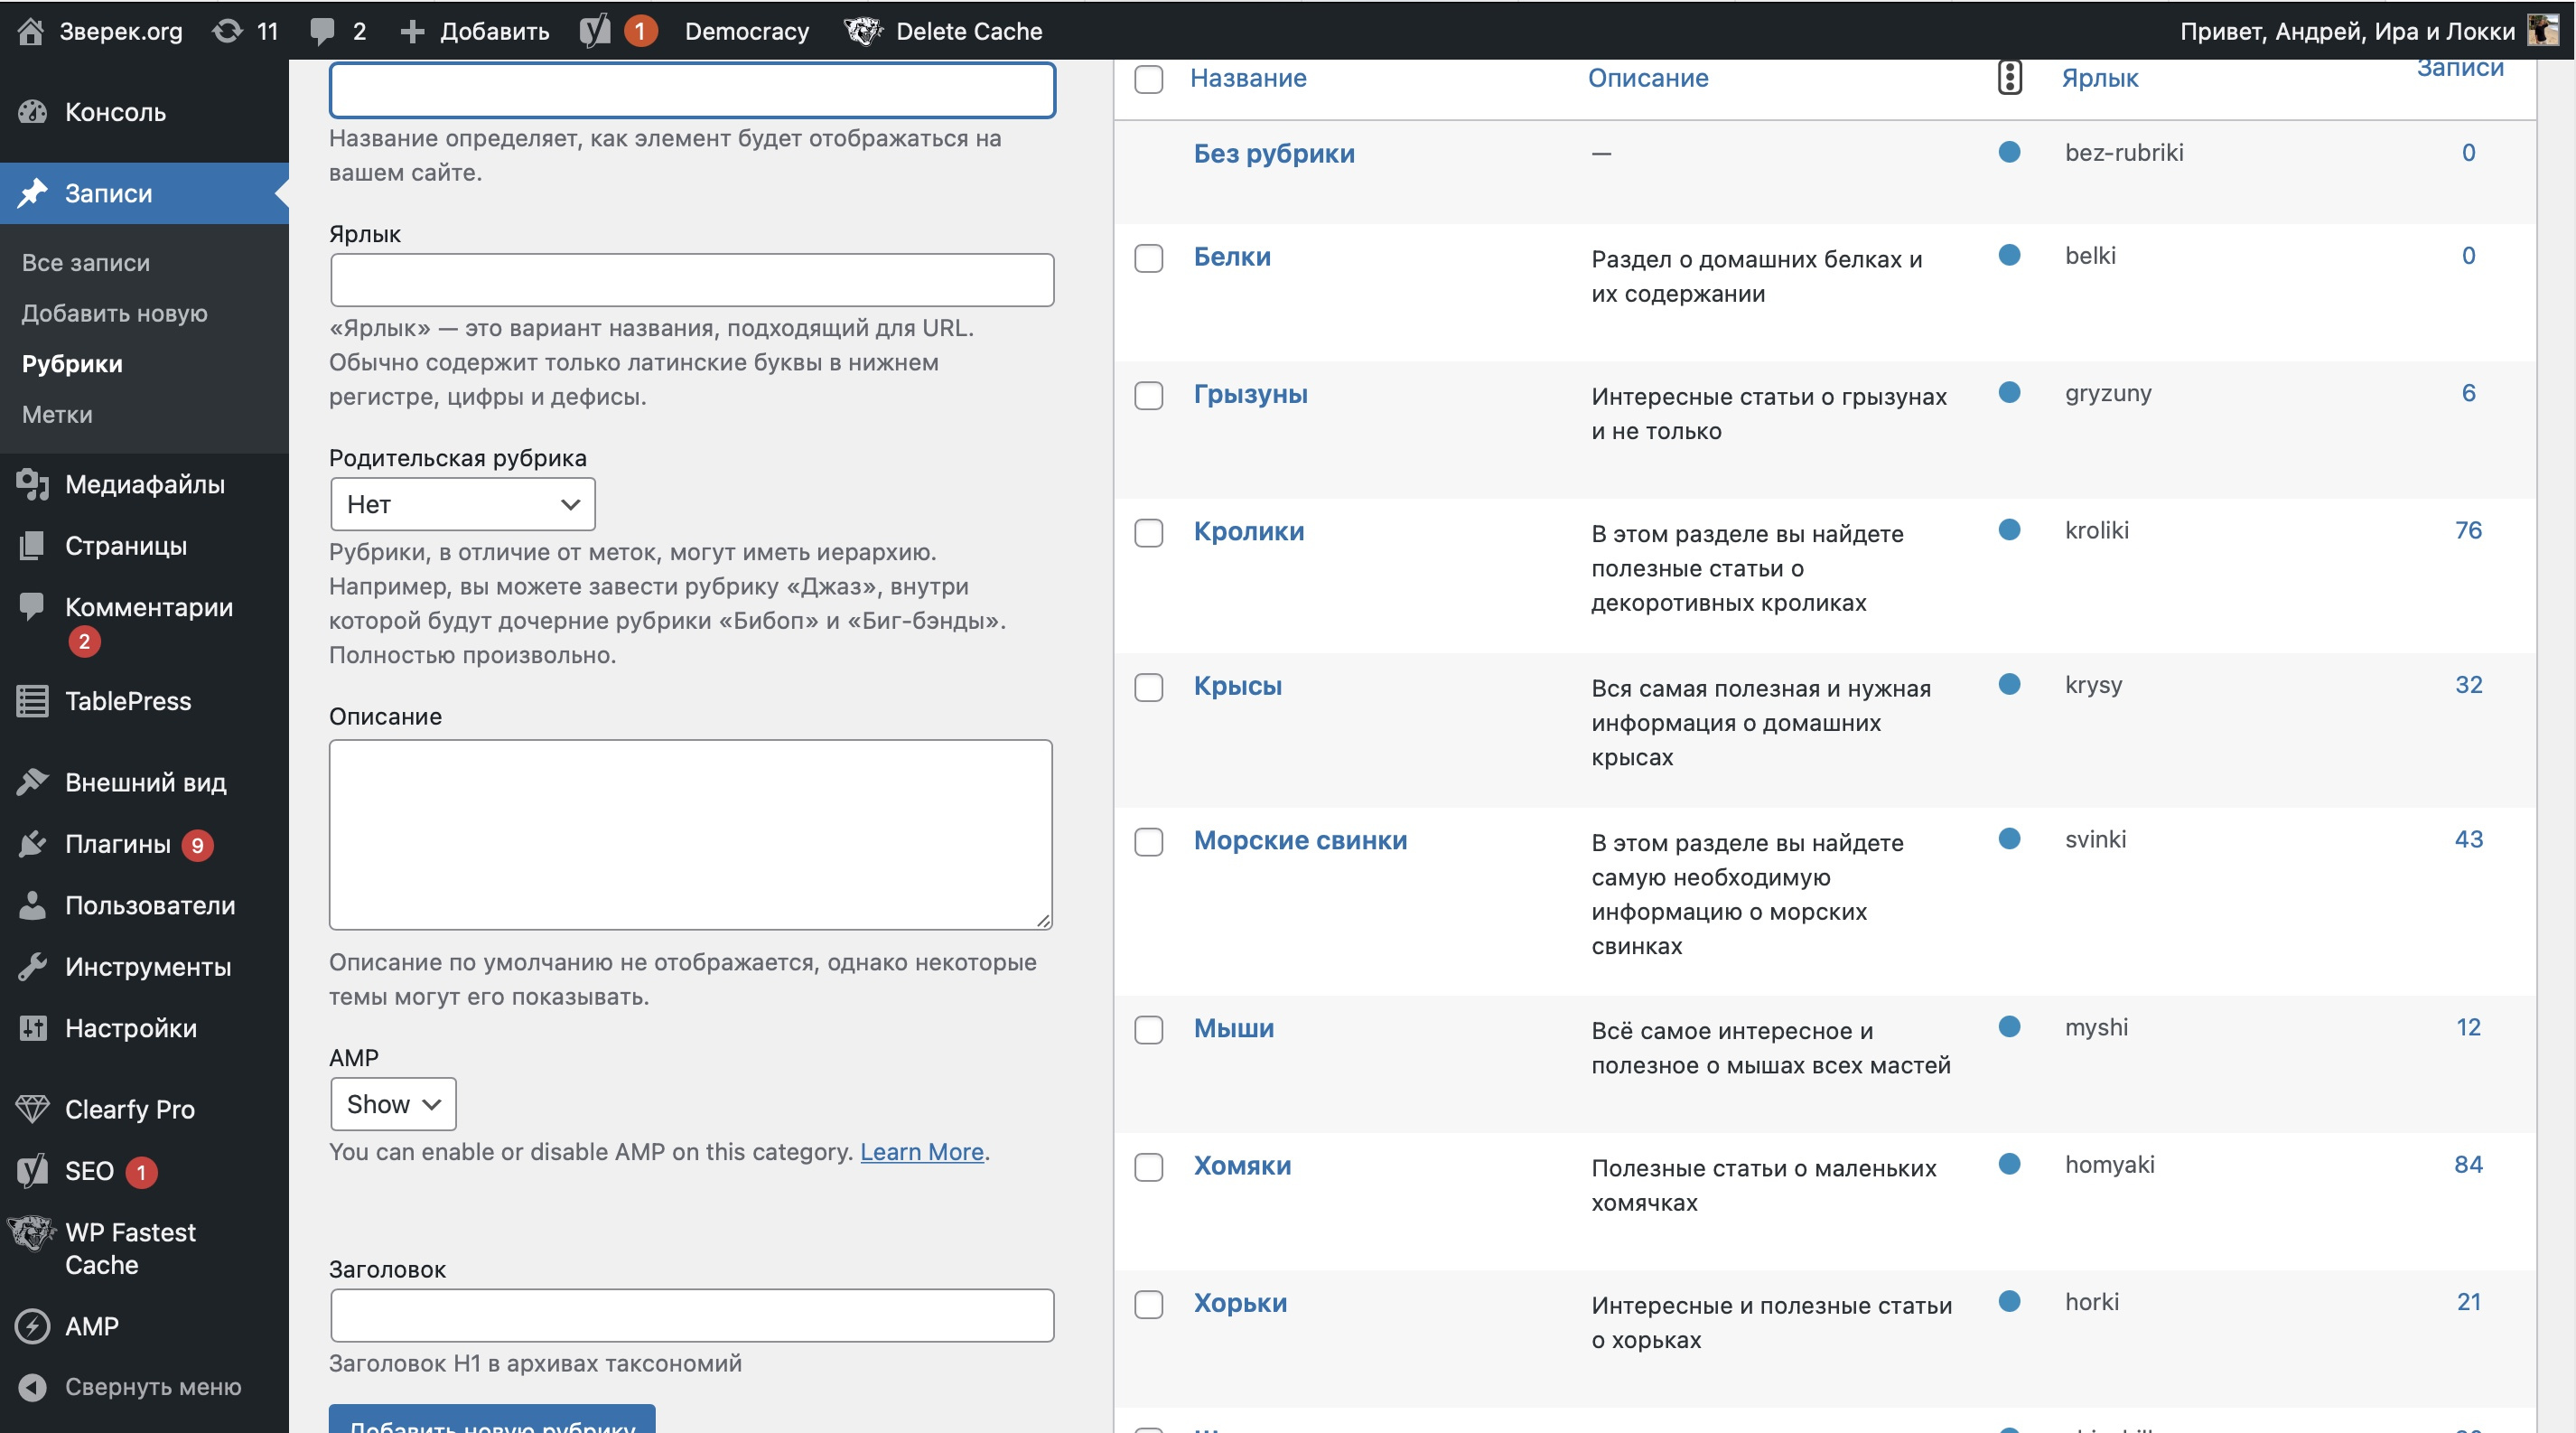Click the Инструменты wrench icon
The image size is (2576, 1433).
32,967
